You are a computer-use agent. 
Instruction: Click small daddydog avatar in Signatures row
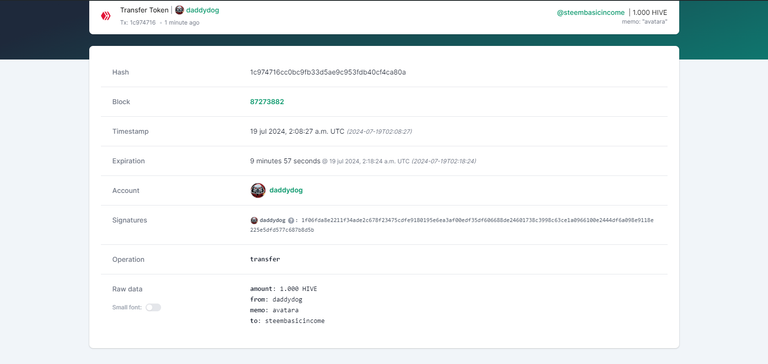254,220
